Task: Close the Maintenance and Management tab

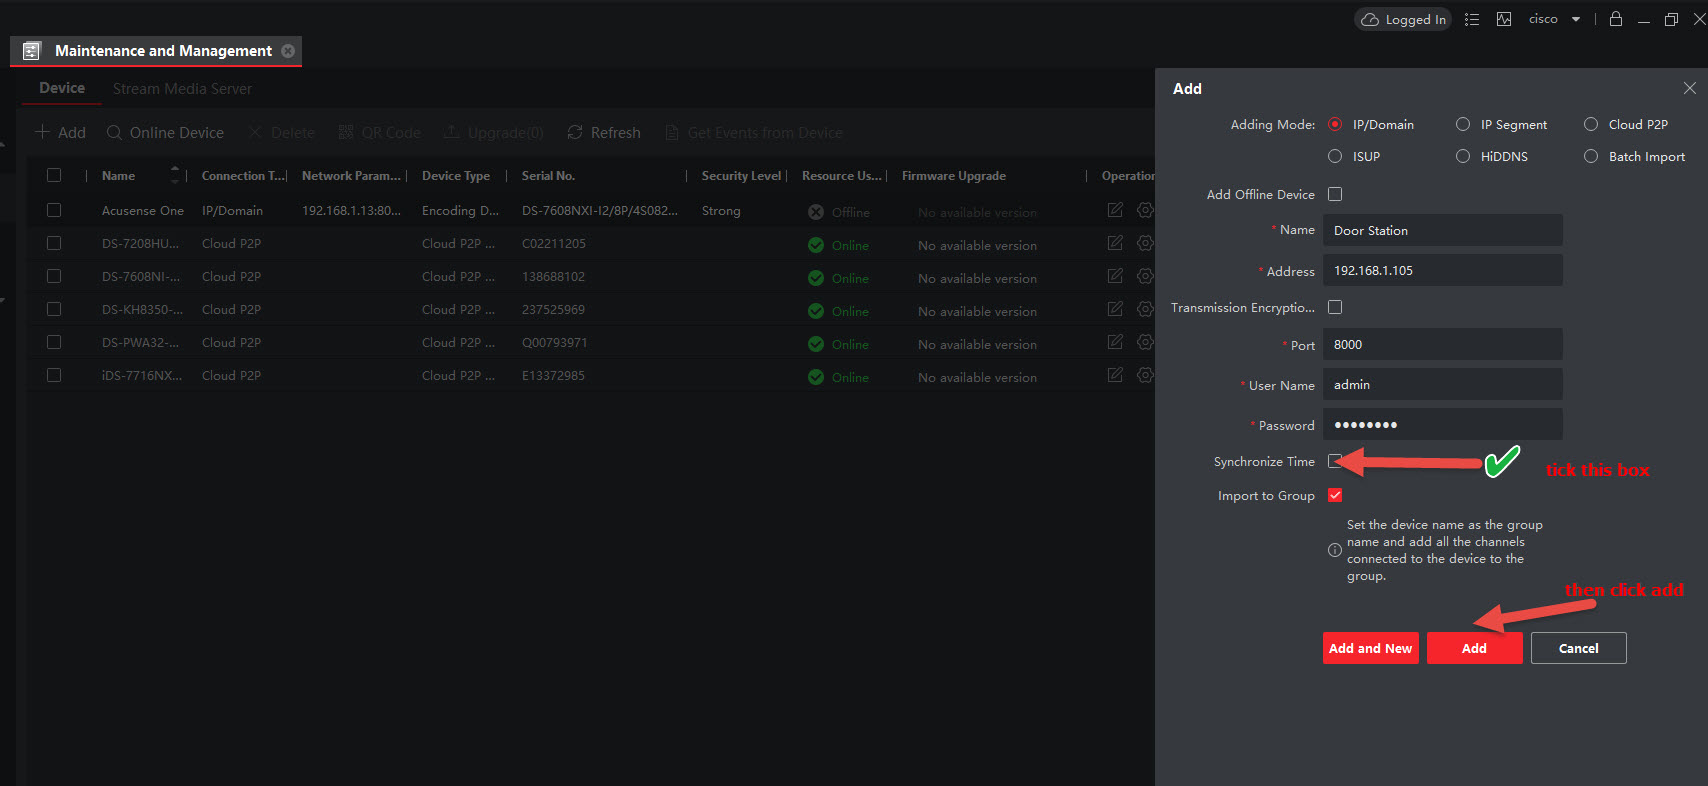Action: tap(288, 51)
